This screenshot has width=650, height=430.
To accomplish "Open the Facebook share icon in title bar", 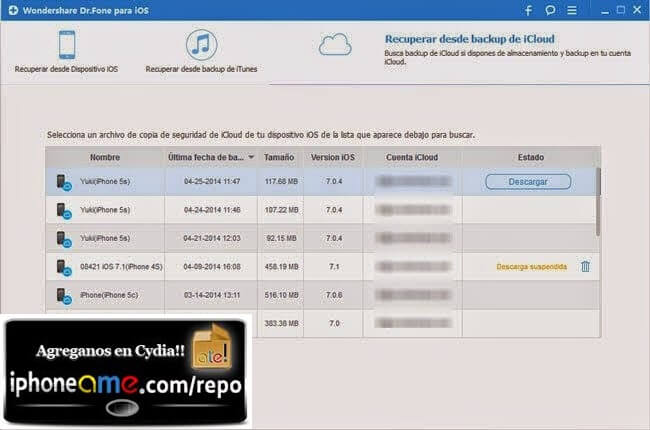I will click(x=528, y=11).
